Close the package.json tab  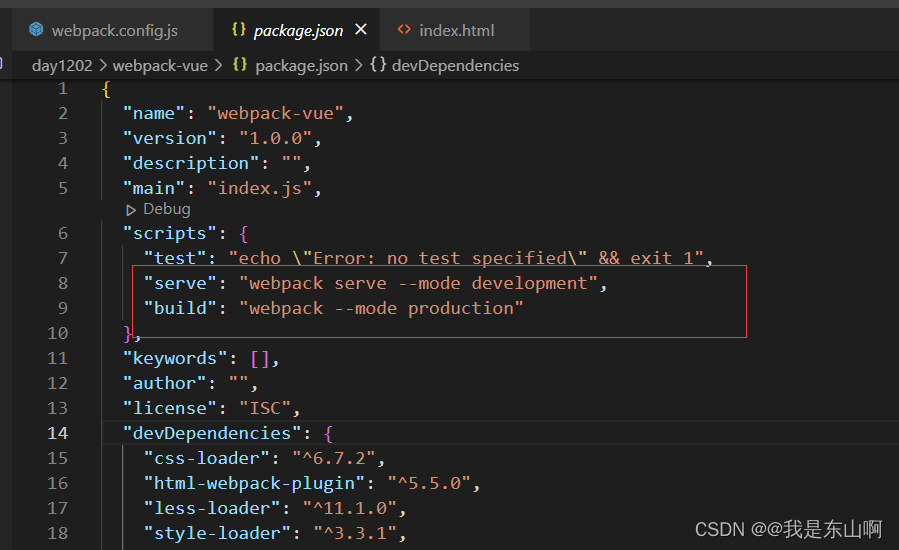click(x=361, y=29)
